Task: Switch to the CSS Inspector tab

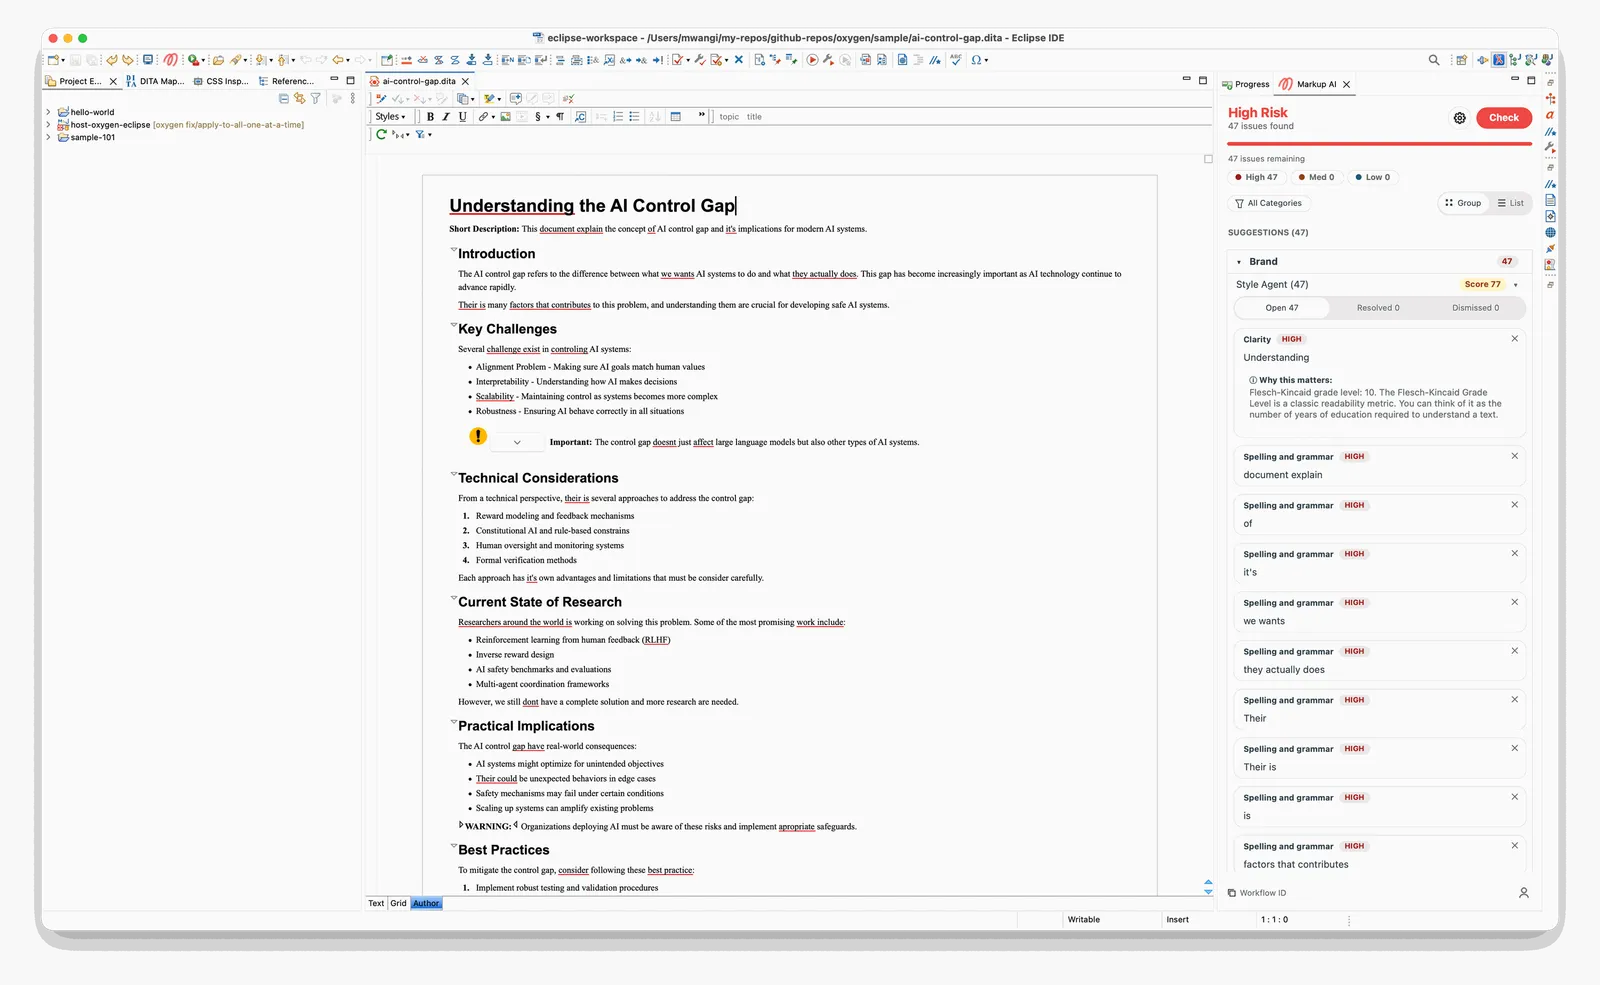Action: [x=220, y=81]
